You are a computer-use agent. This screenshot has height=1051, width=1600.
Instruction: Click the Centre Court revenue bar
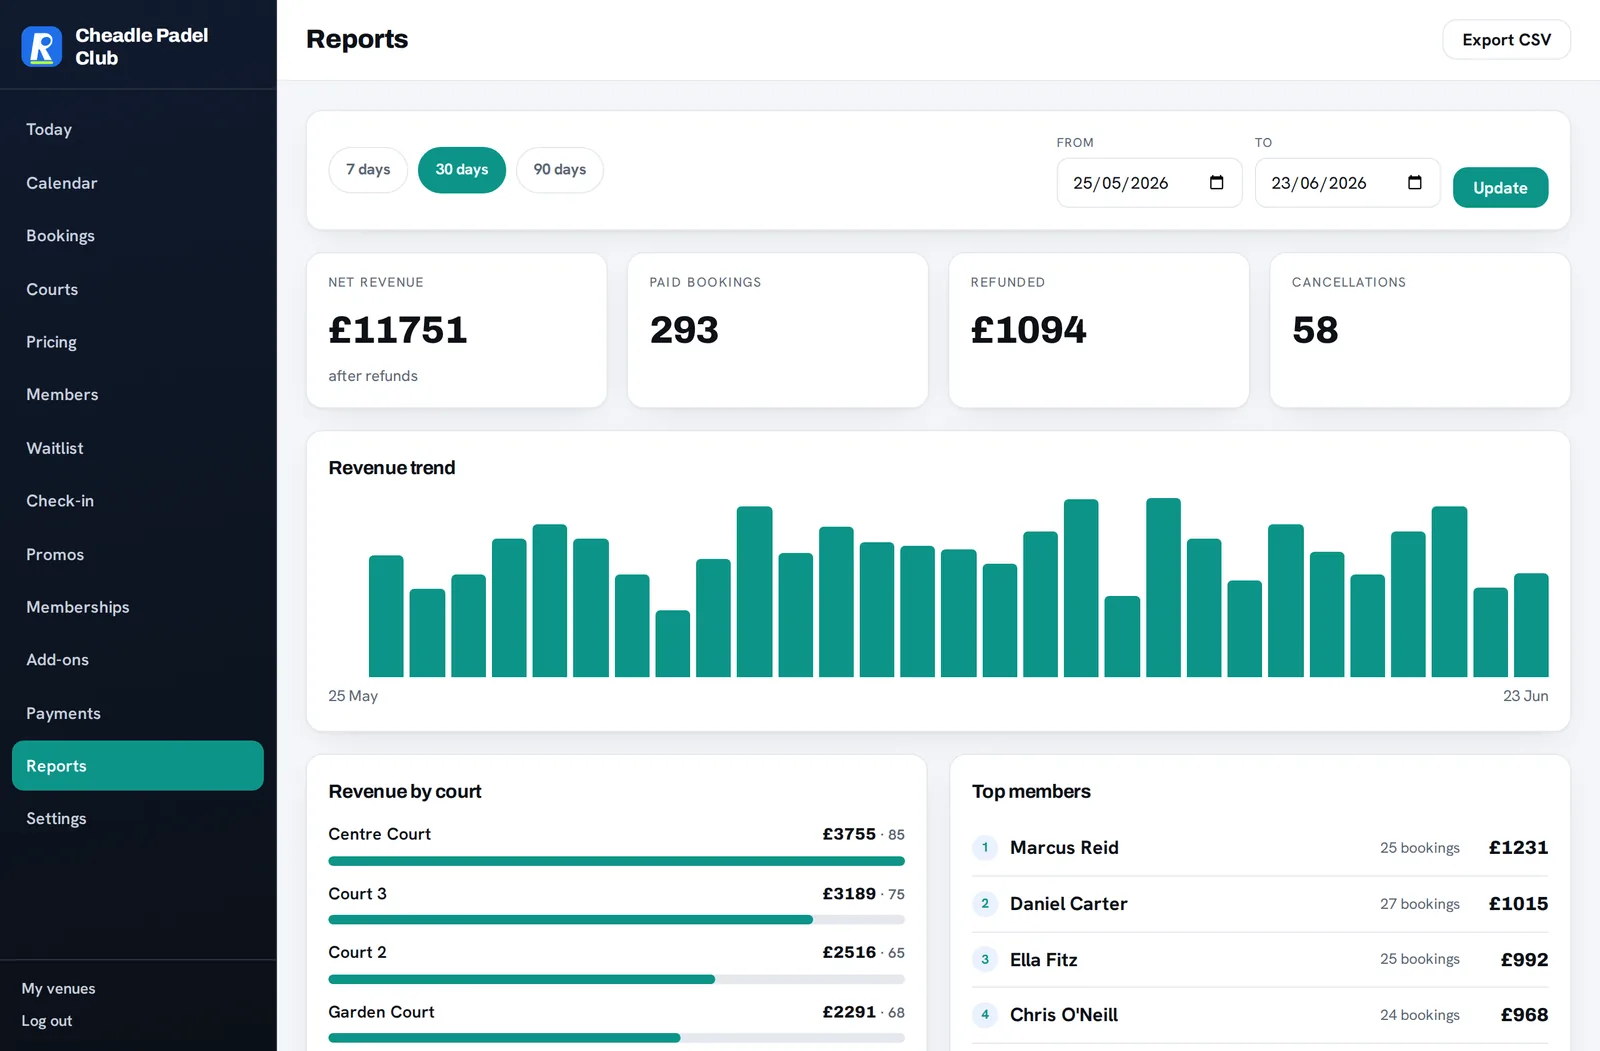pos(616,861)
